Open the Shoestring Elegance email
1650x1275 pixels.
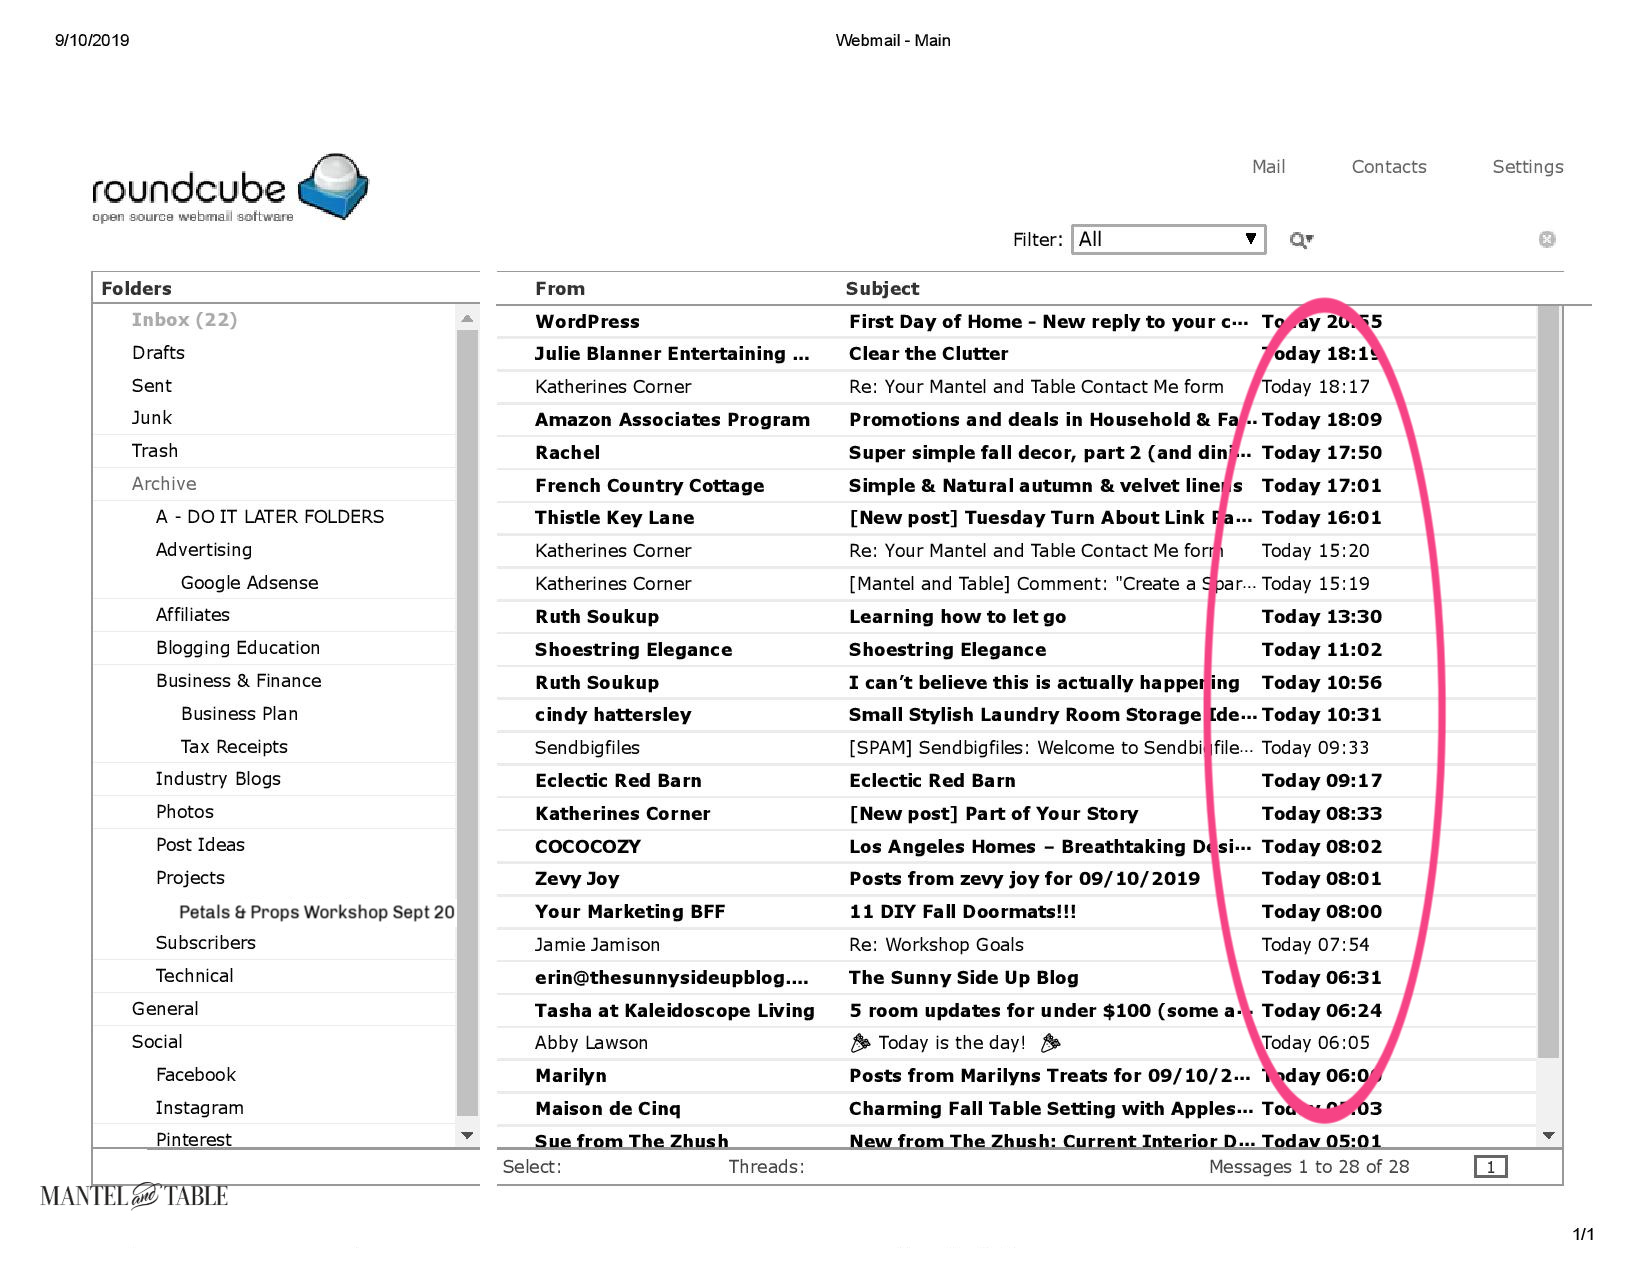coord(1016,650)
